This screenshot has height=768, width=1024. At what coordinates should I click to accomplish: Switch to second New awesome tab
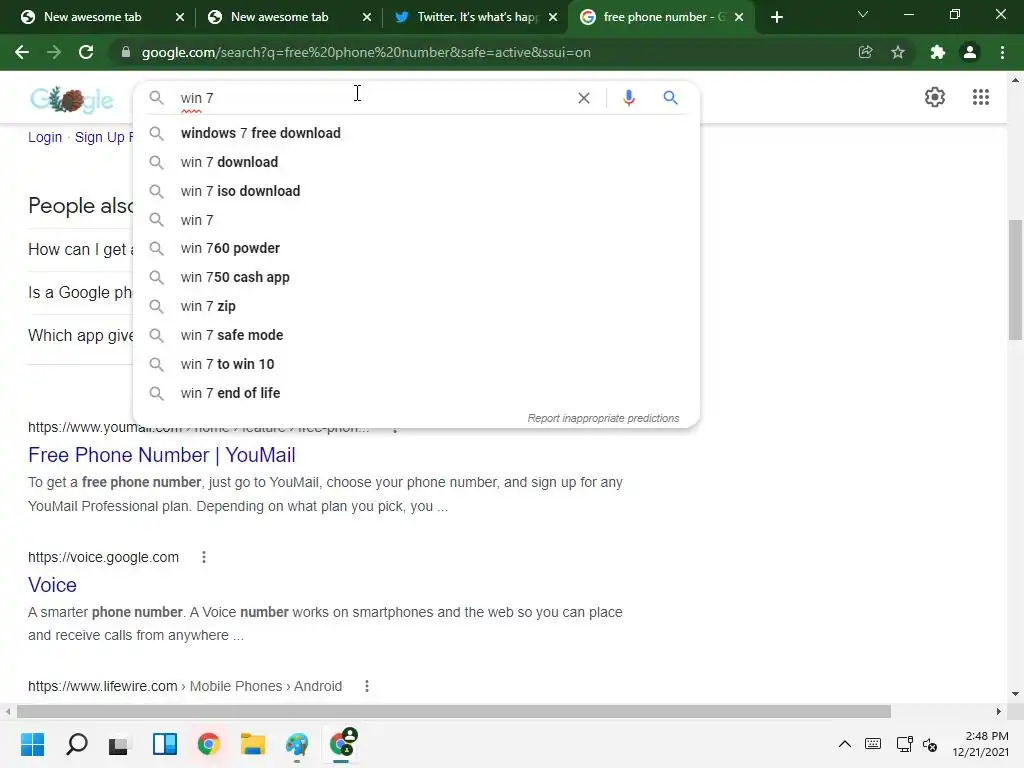click(279, 17)
